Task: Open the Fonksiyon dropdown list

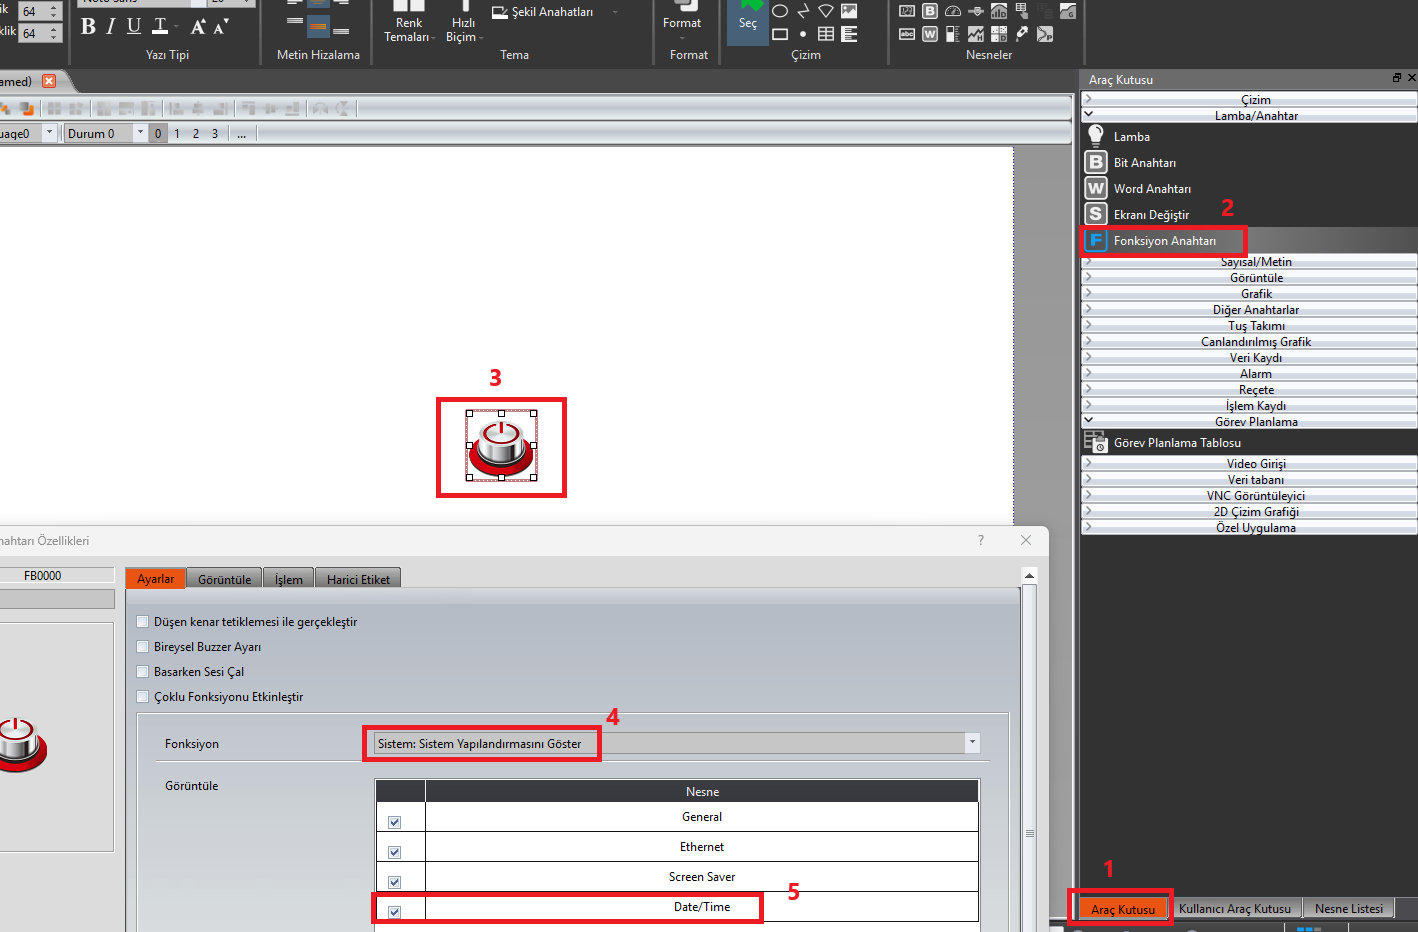Action: point(971,743)
